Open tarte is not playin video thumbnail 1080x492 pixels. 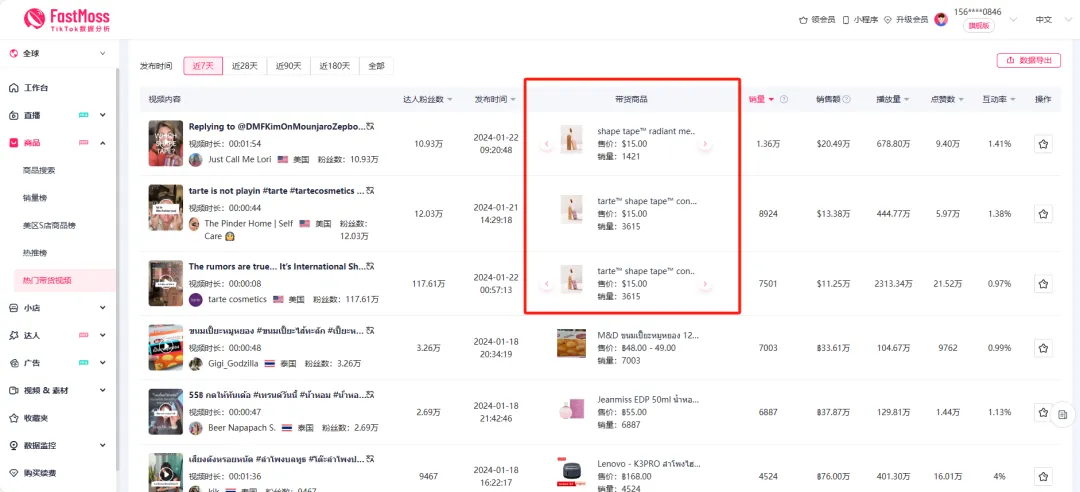pyautogui.click(x=166, y=207)
